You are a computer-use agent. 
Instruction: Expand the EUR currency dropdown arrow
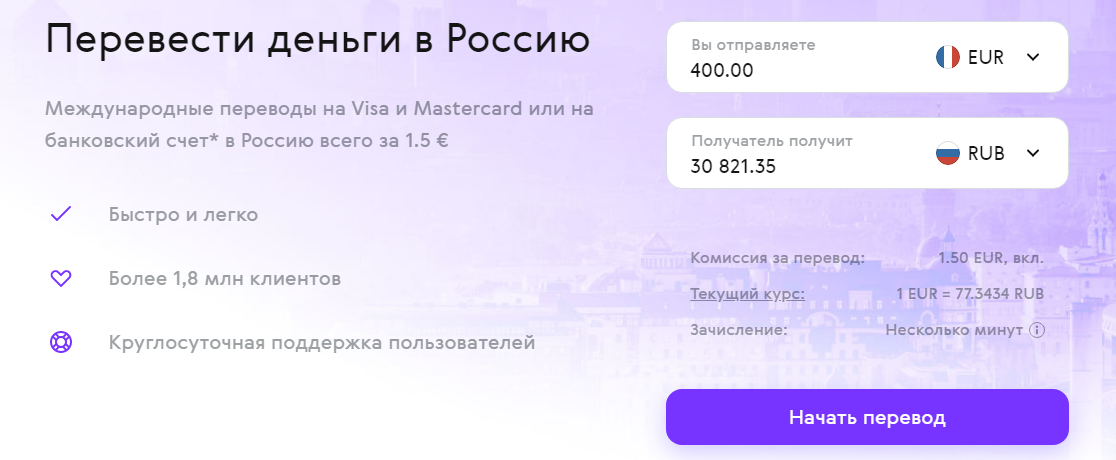tap(1034, 57)
